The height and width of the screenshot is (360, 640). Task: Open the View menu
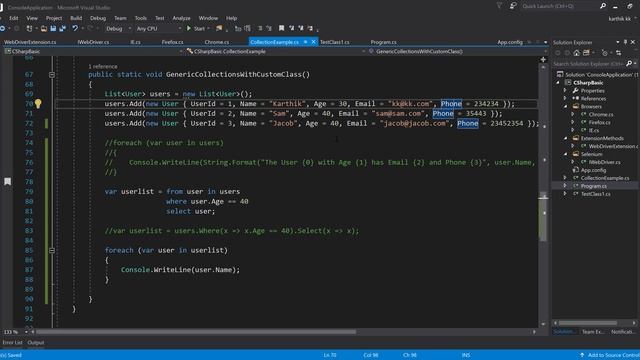pos(32,18)
